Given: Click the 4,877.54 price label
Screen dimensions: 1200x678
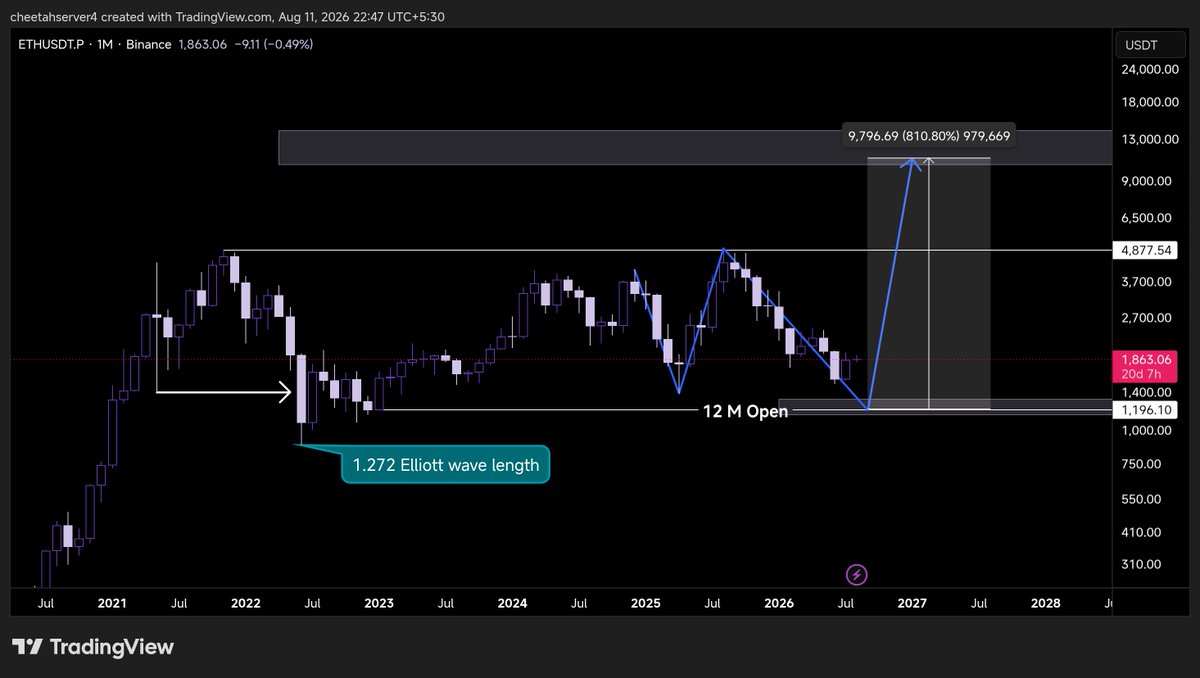Looking at the screenshot, I should (x=1147, y=250).
